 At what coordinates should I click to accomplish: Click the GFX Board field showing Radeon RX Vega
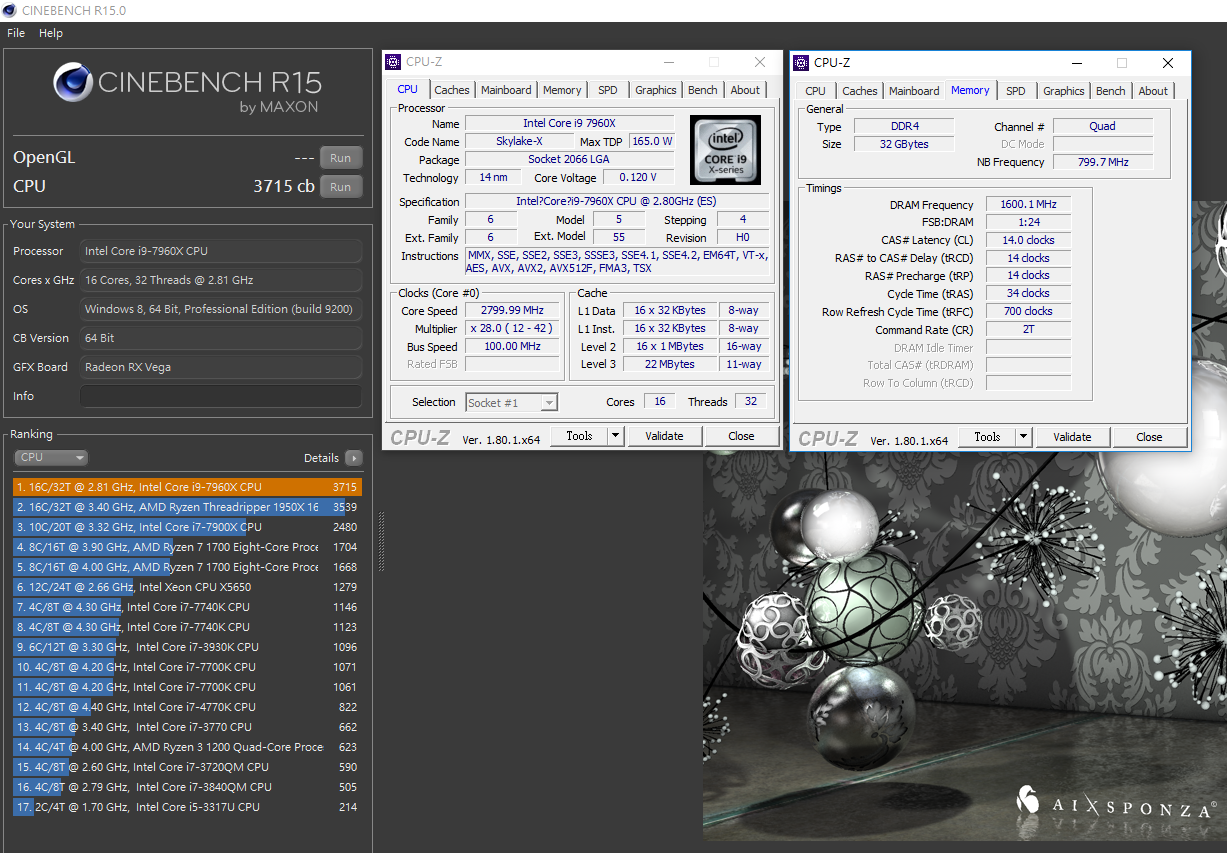click(221, 367)
